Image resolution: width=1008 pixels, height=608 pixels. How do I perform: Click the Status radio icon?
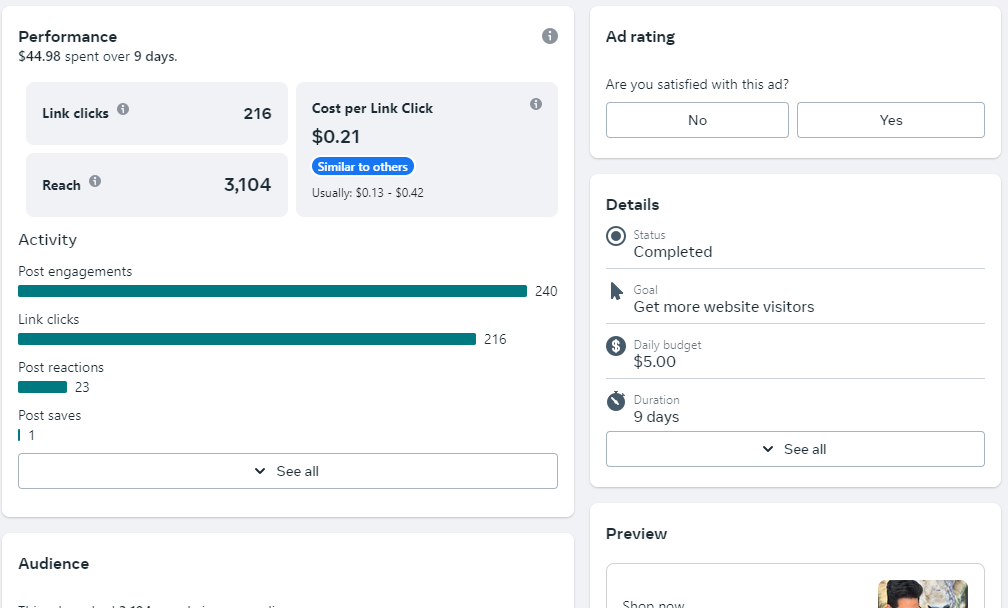[616, 236]
